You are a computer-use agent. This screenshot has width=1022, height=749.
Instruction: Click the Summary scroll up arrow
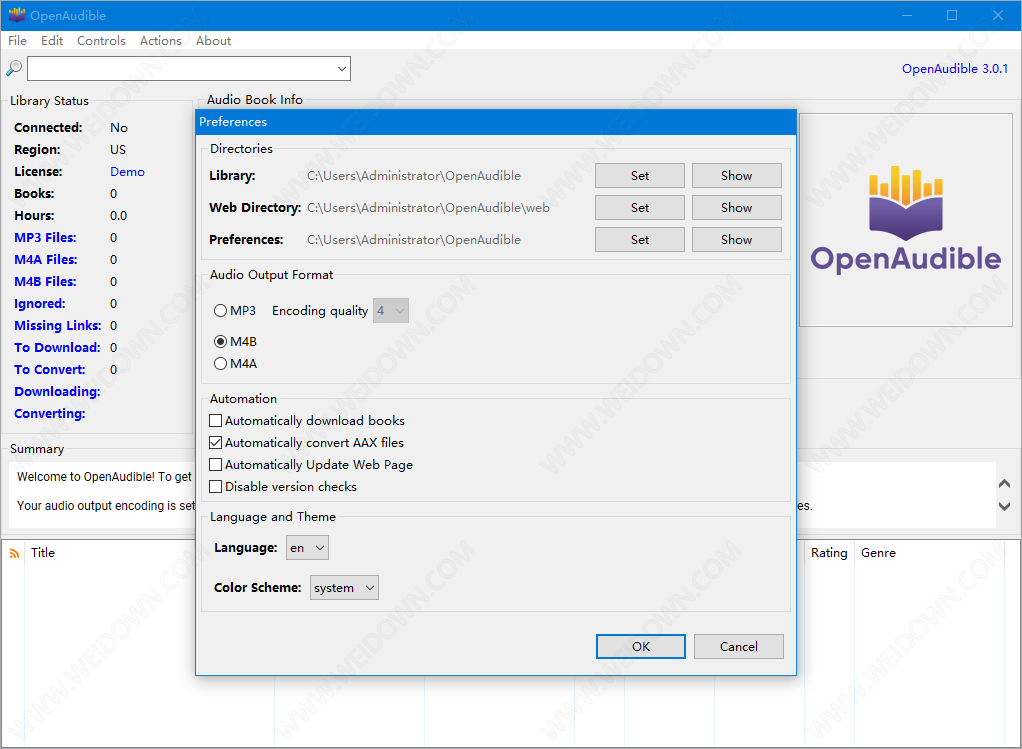[x=1004, y=484]
